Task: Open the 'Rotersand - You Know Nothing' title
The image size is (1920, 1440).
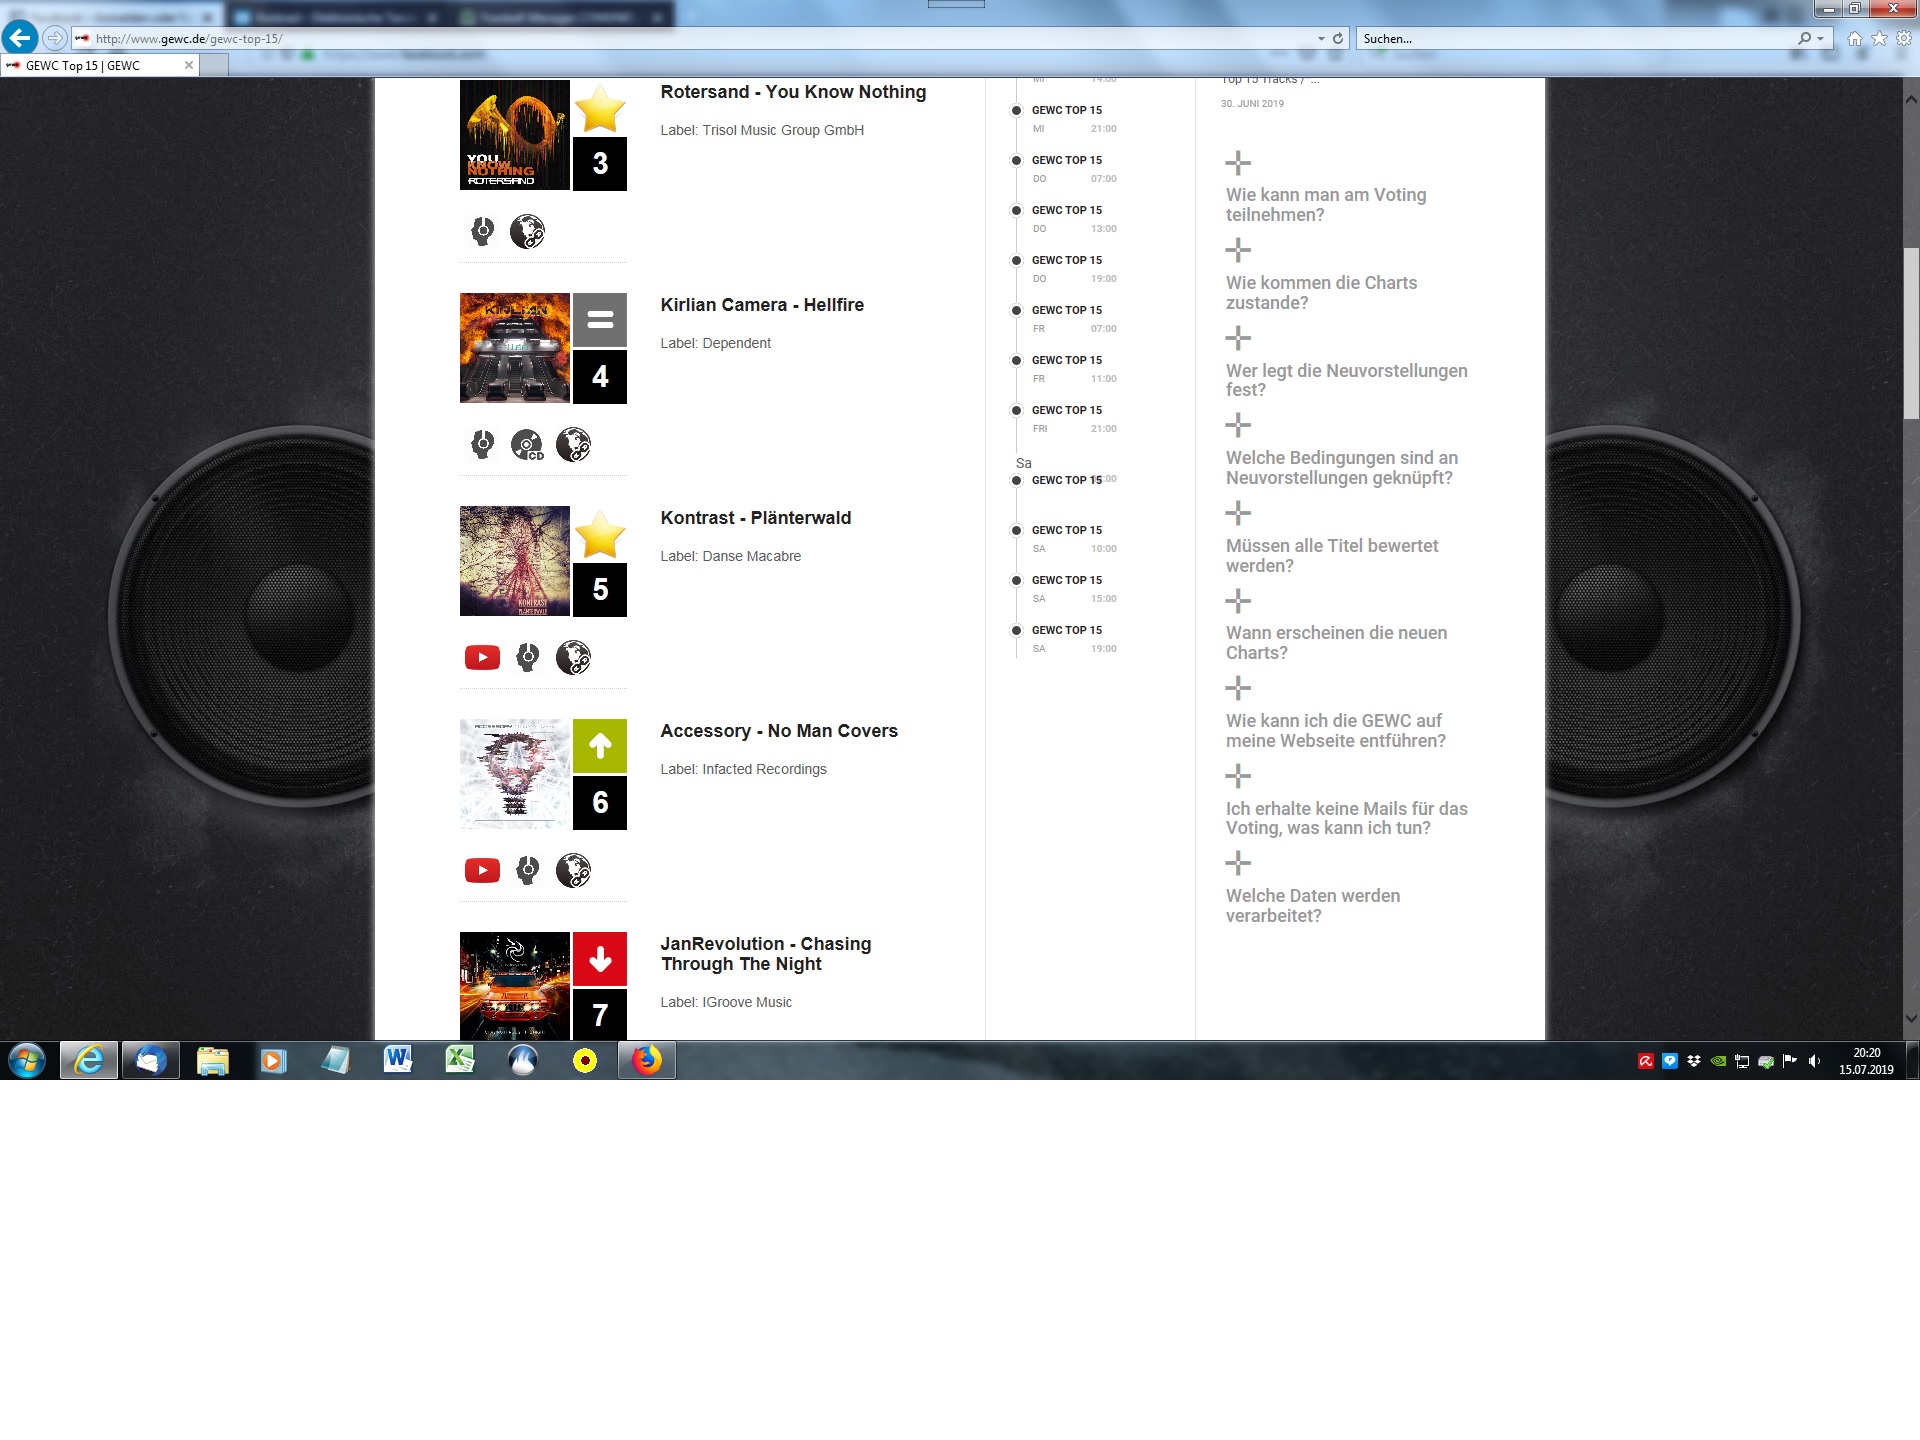Action: 793,92
